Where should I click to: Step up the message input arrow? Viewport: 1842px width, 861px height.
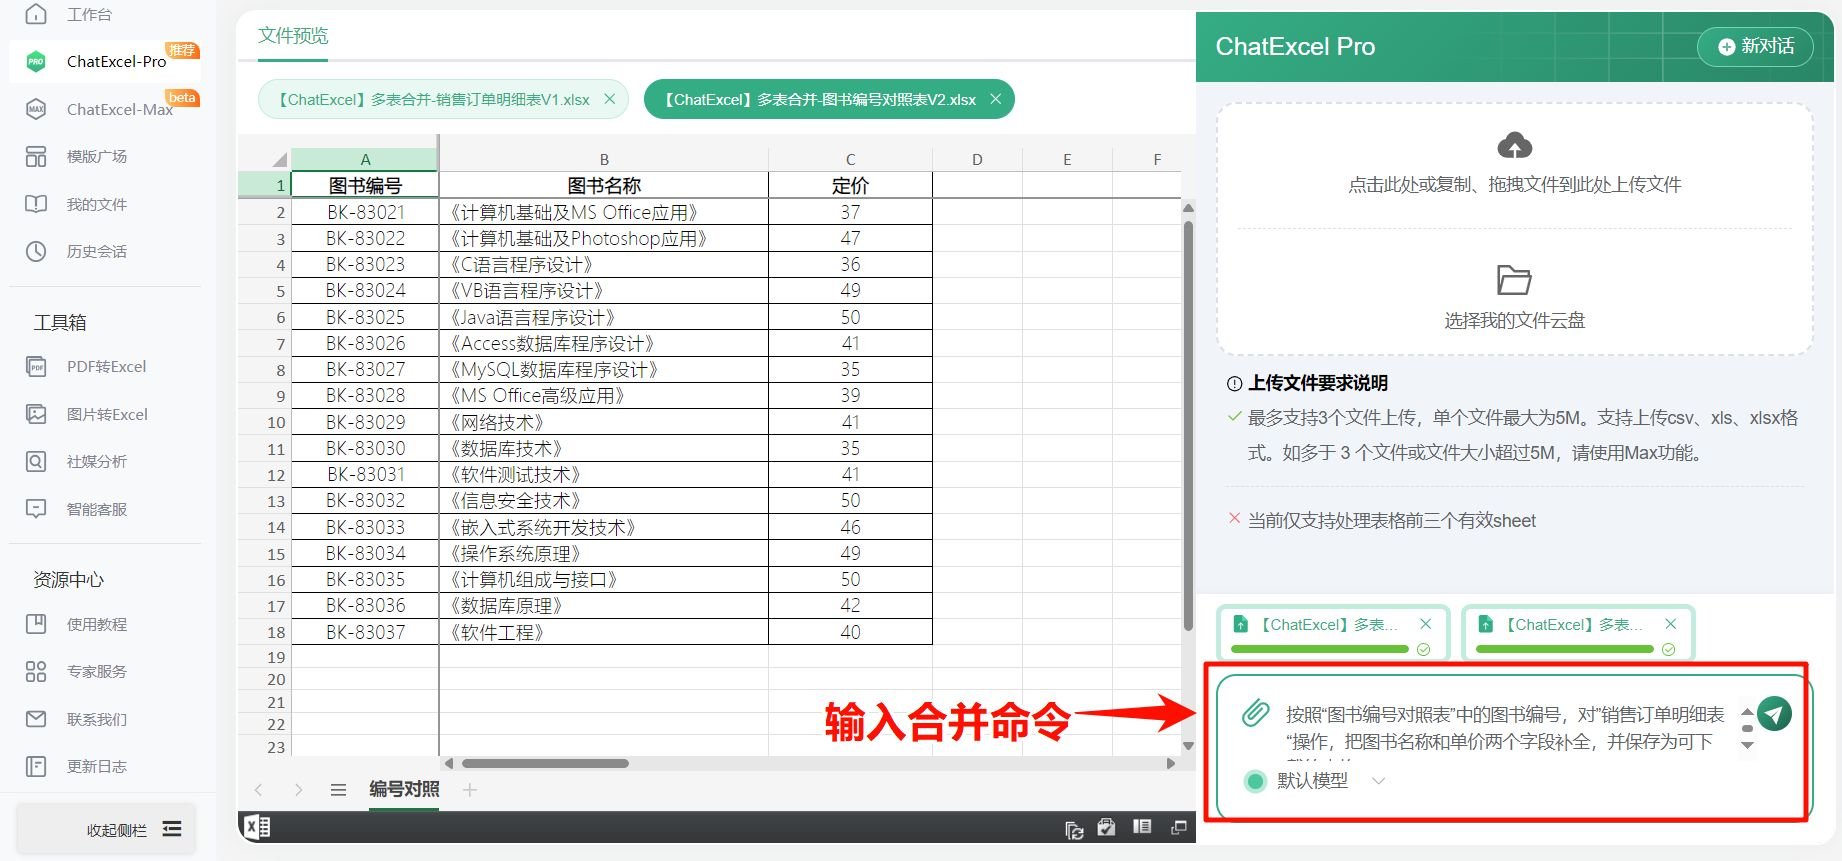pyautogui.click(x=1747, y=712)
